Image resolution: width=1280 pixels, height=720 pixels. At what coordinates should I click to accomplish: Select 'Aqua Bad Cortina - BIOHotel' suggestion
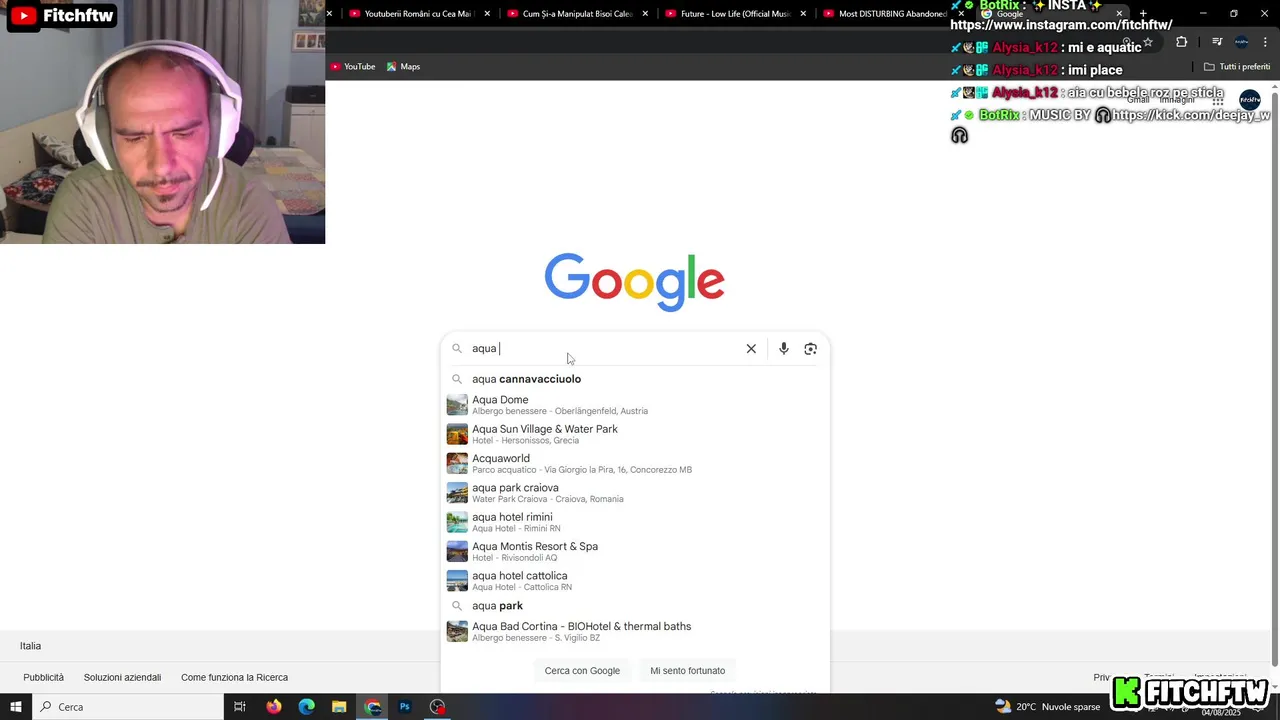click(x=635, y=631)
